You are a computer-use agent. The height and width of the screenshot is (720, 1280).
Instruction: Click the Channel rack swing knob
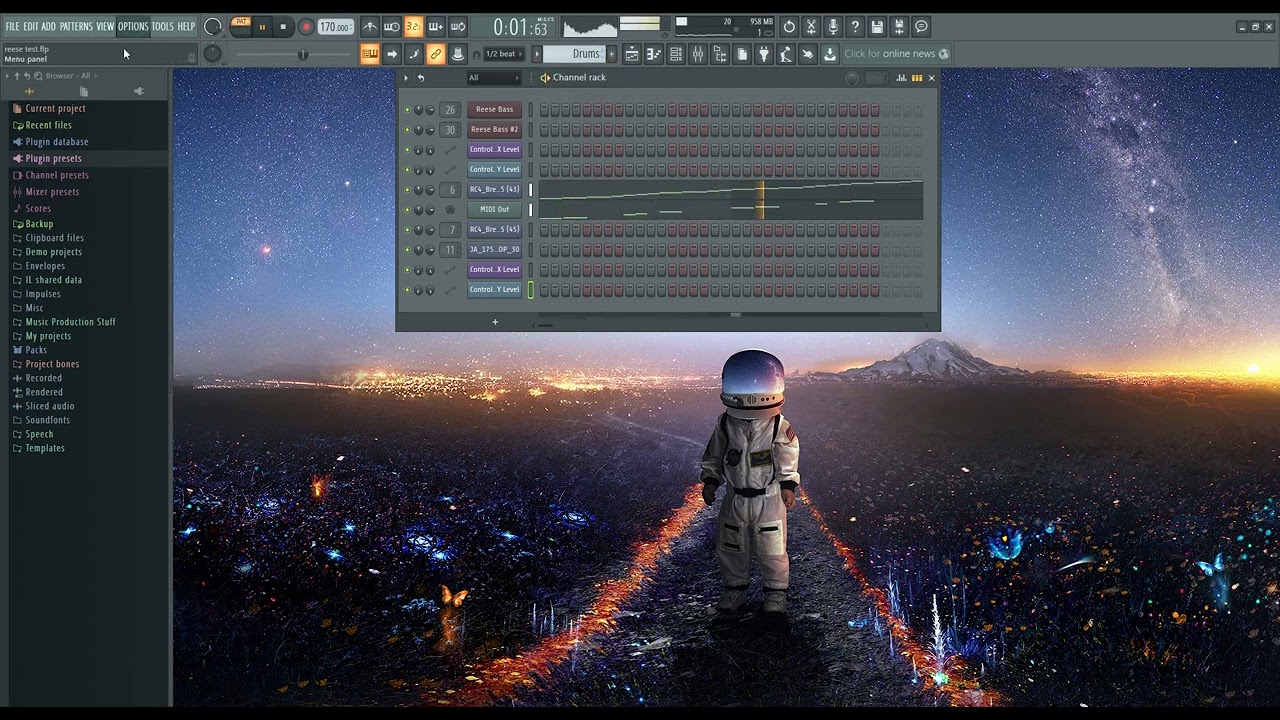(852, 78)
